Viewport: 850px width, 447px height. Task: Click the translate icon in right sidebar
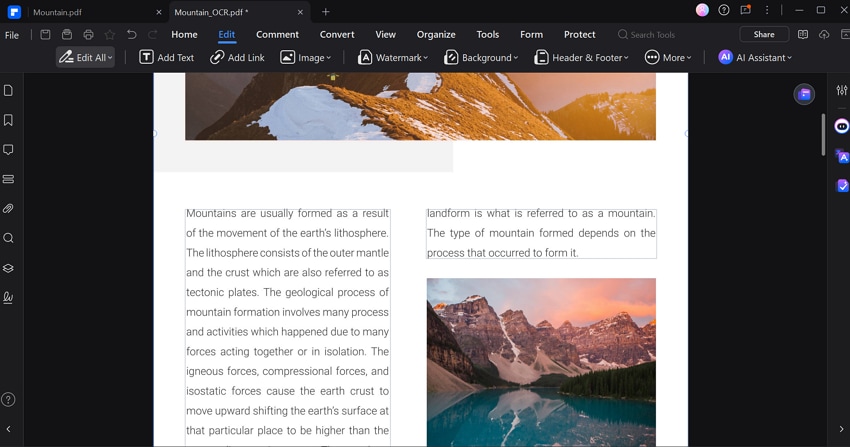tap(842, 157)
